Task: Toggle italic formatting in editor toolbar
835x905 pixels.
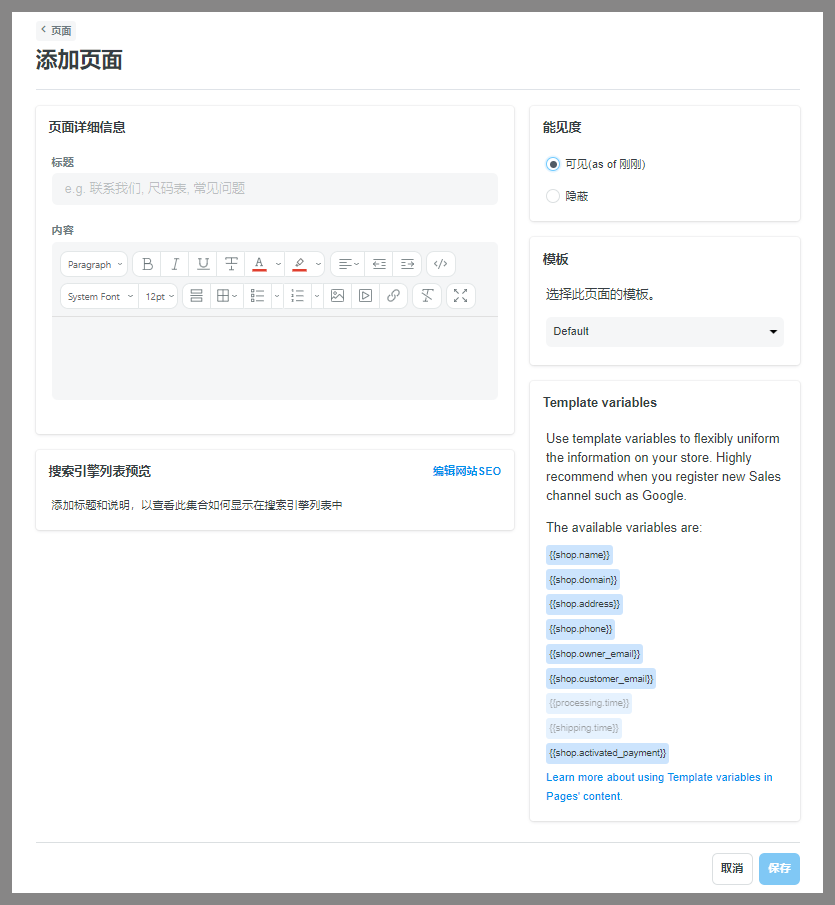Action: (x=175, y=264)
